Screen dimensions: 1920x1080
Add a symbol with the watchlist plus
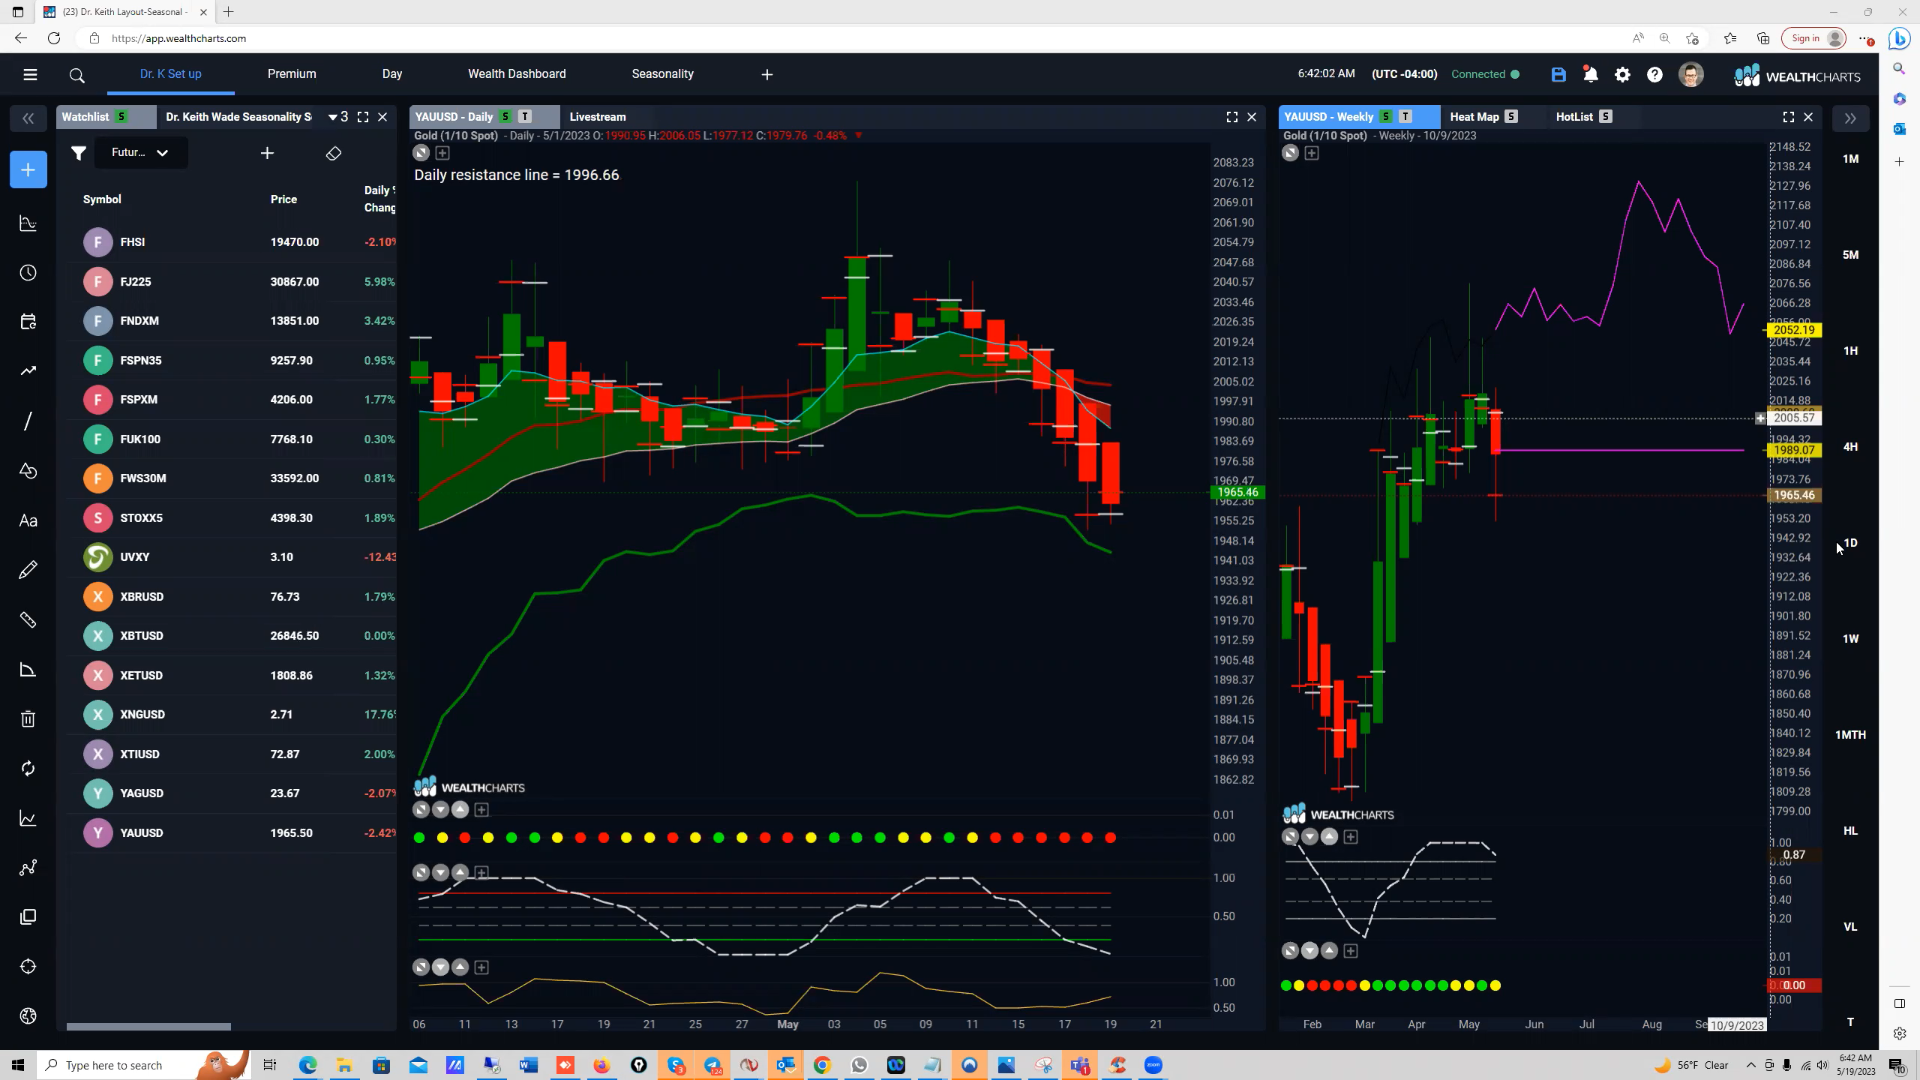click(x=267, y=153)
